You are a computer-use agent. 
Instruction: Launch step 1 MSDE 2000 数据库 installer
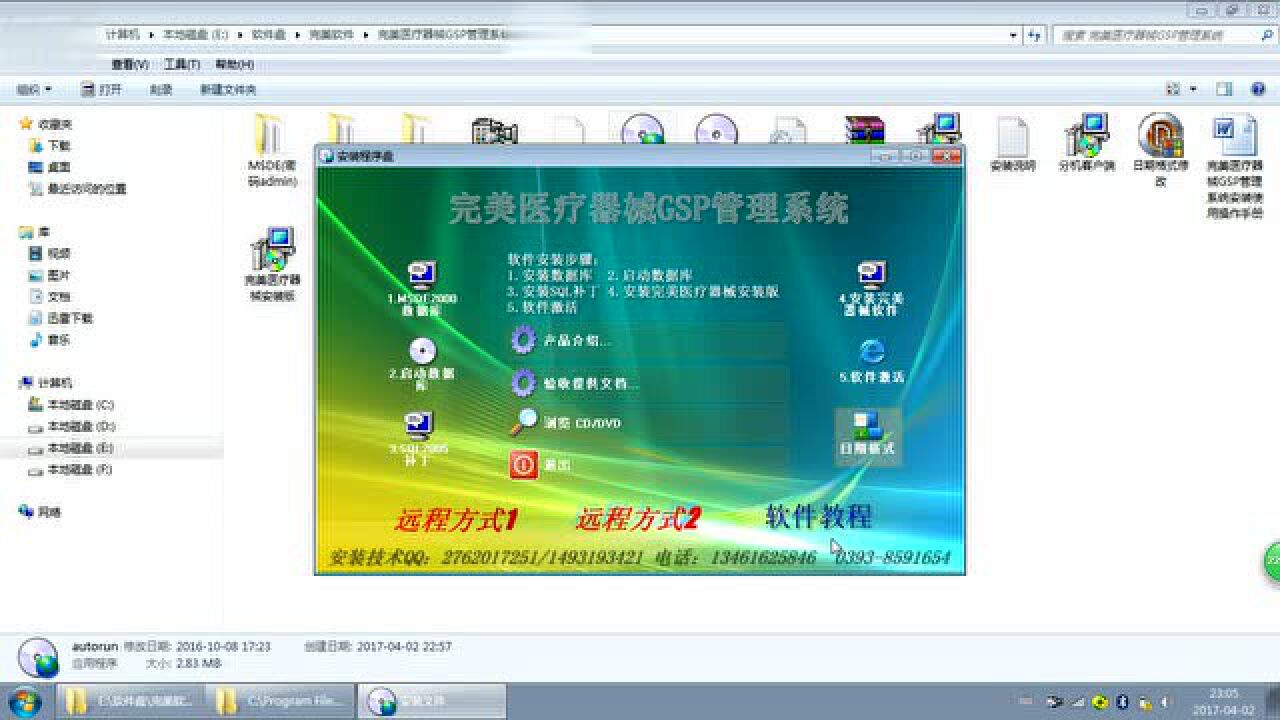coord(420,278)
